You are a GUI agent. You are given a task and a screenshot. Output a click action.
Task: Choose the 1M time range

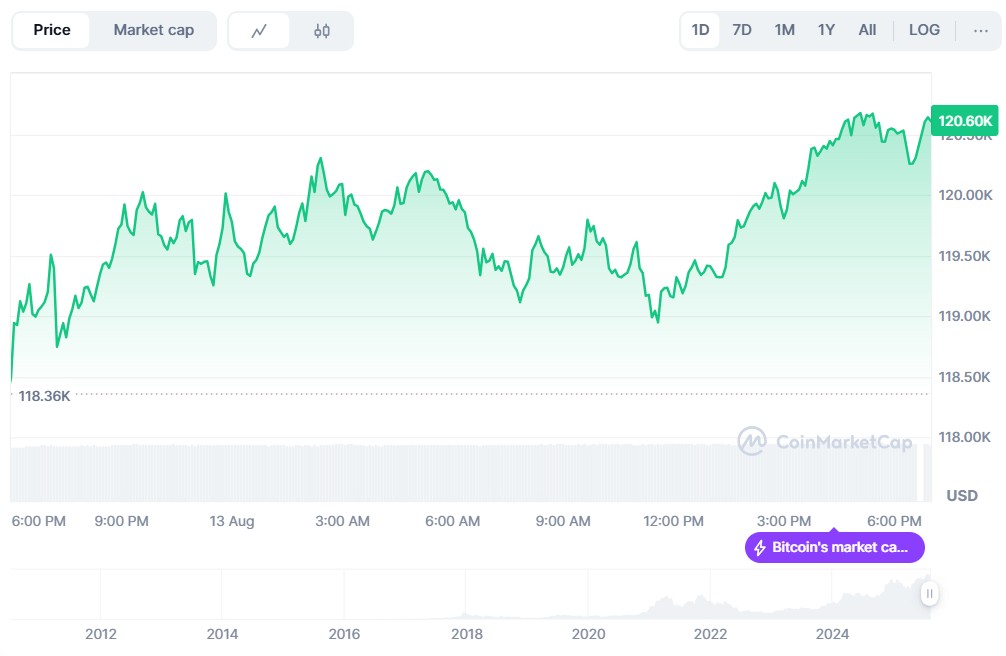(784, 30)
